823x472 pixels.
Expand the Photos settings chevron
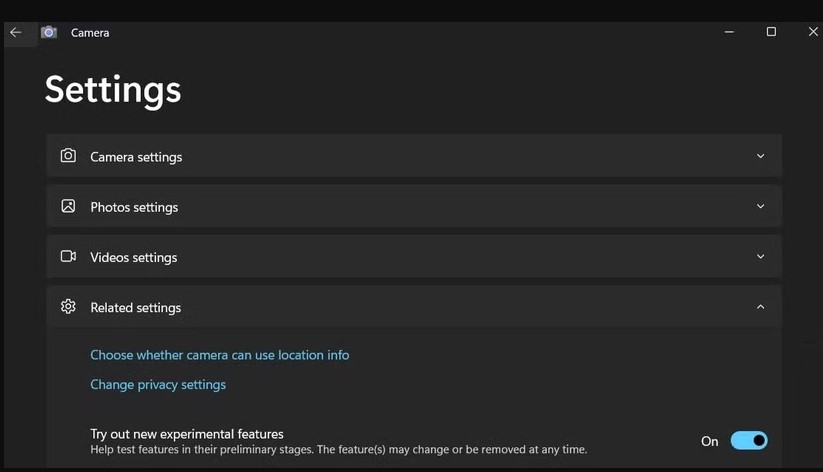(760, 206)
